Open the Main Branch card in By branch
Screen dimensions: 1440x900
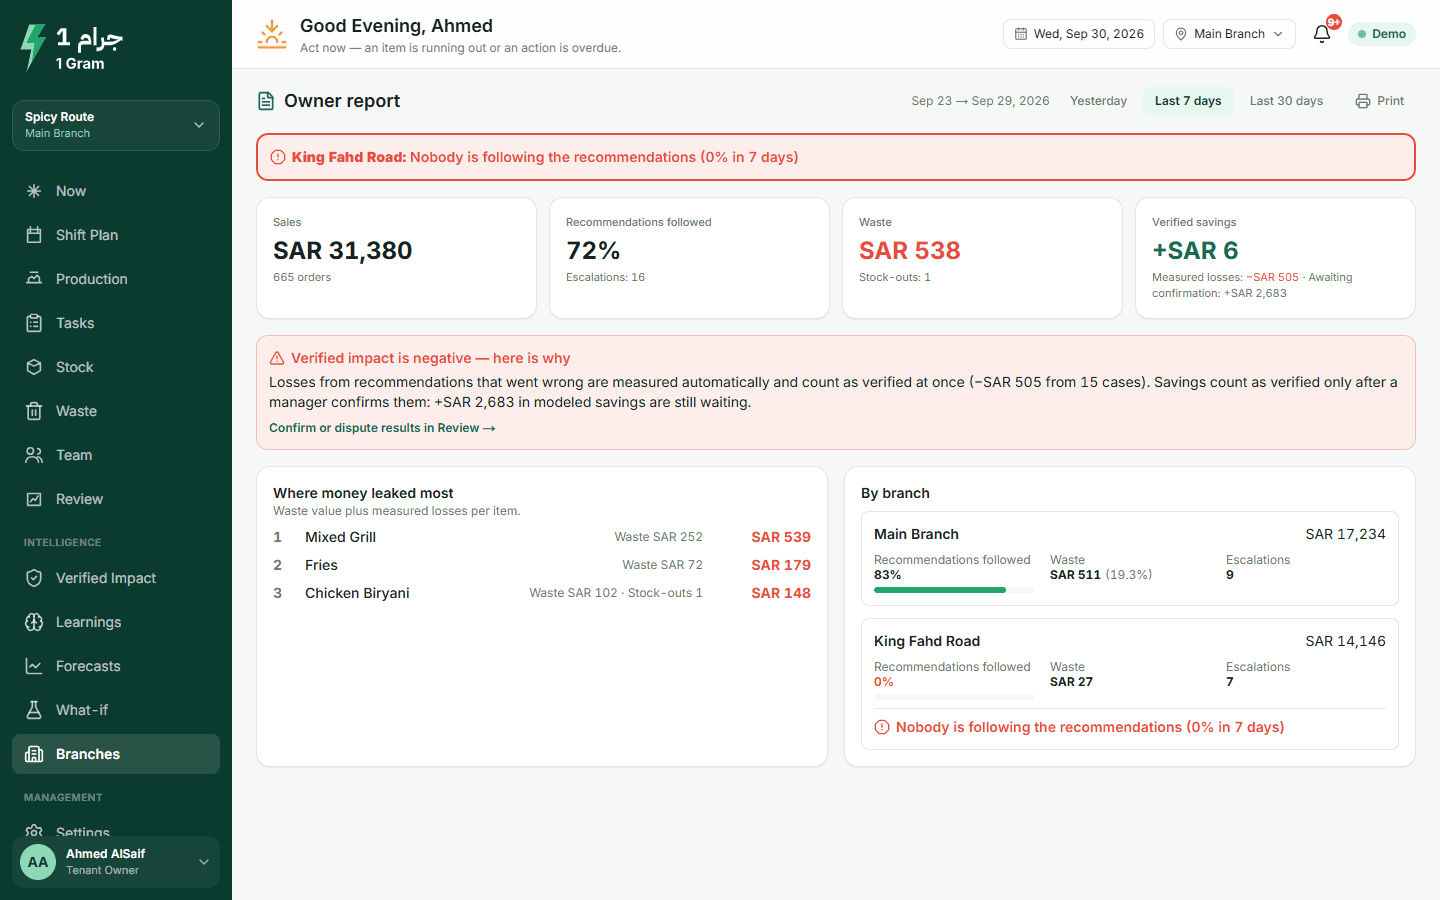1130,558
